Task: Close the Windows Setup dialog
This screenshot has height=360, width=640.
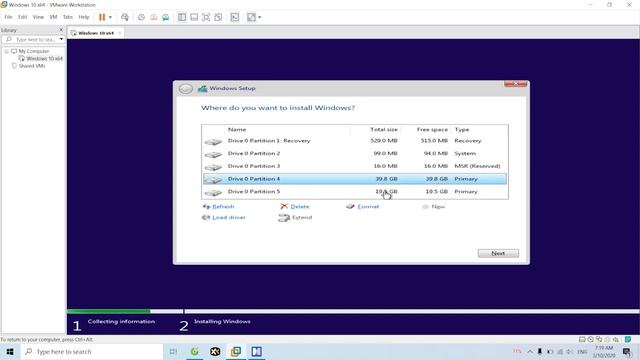Action: pos(516,84)
